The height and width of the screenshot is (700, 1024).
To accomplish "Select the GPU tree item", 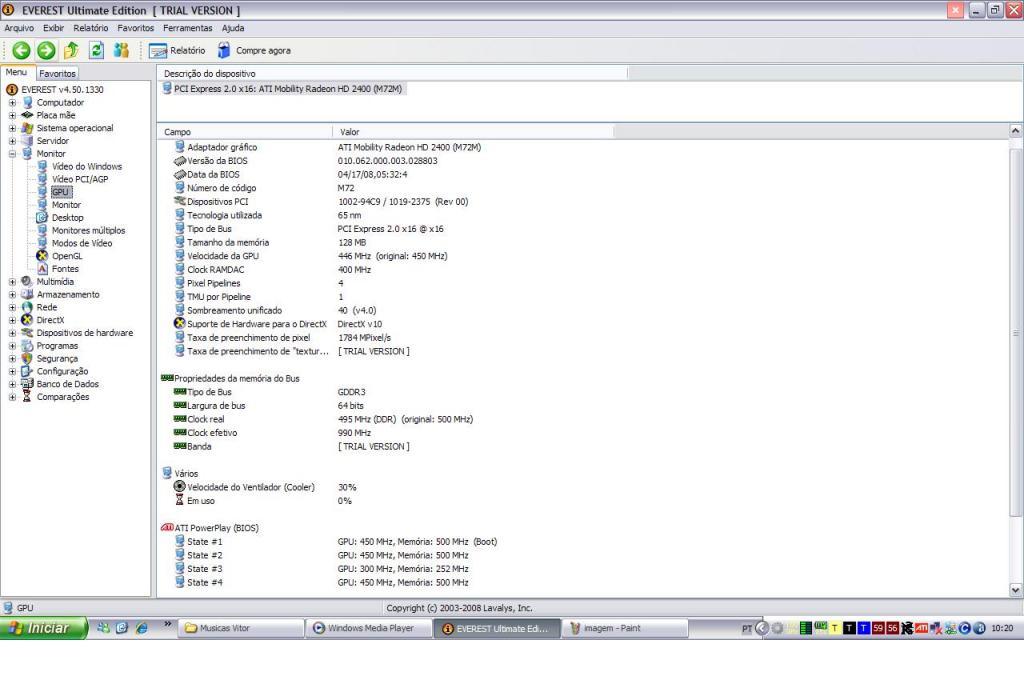I will pos(61,192).
